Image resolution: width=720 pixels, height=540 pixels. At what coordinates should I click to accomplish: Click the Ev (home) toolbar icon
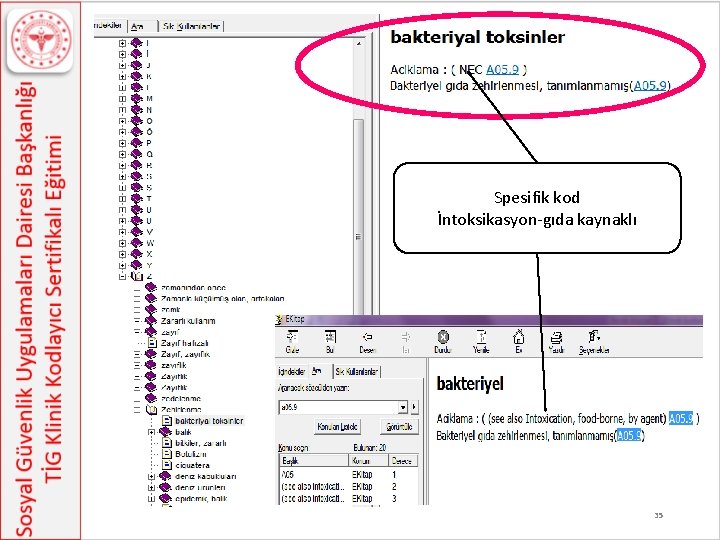[518, 338]
